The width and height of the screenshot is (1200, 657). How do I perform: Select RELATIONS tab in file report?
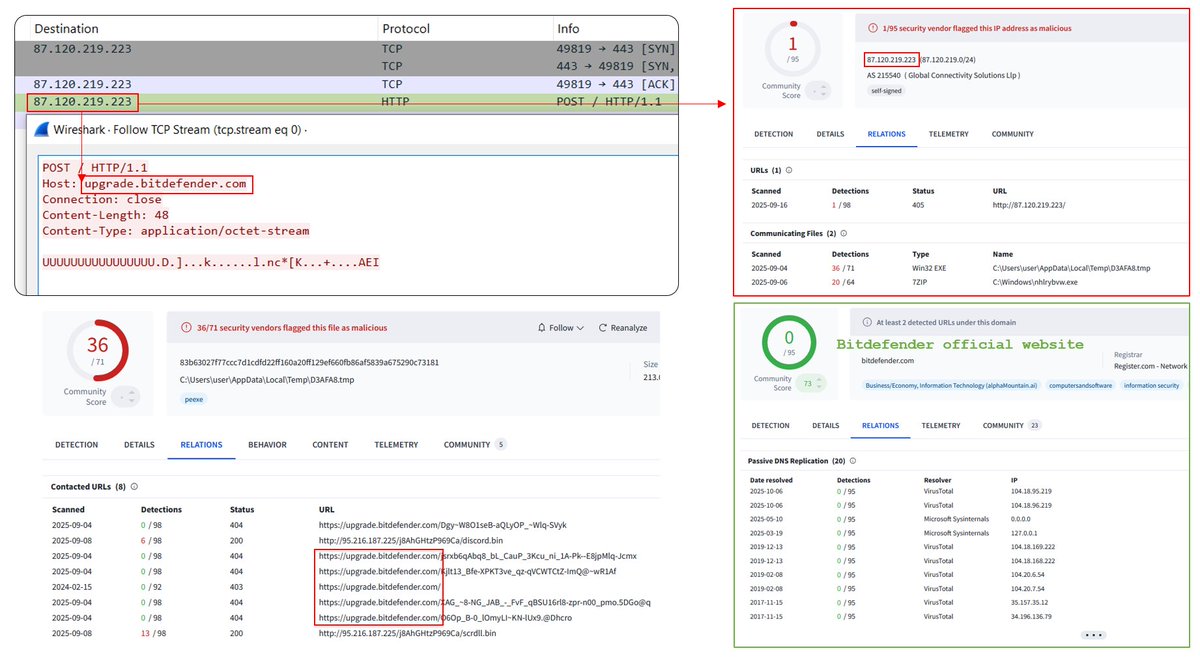[201, 445]
